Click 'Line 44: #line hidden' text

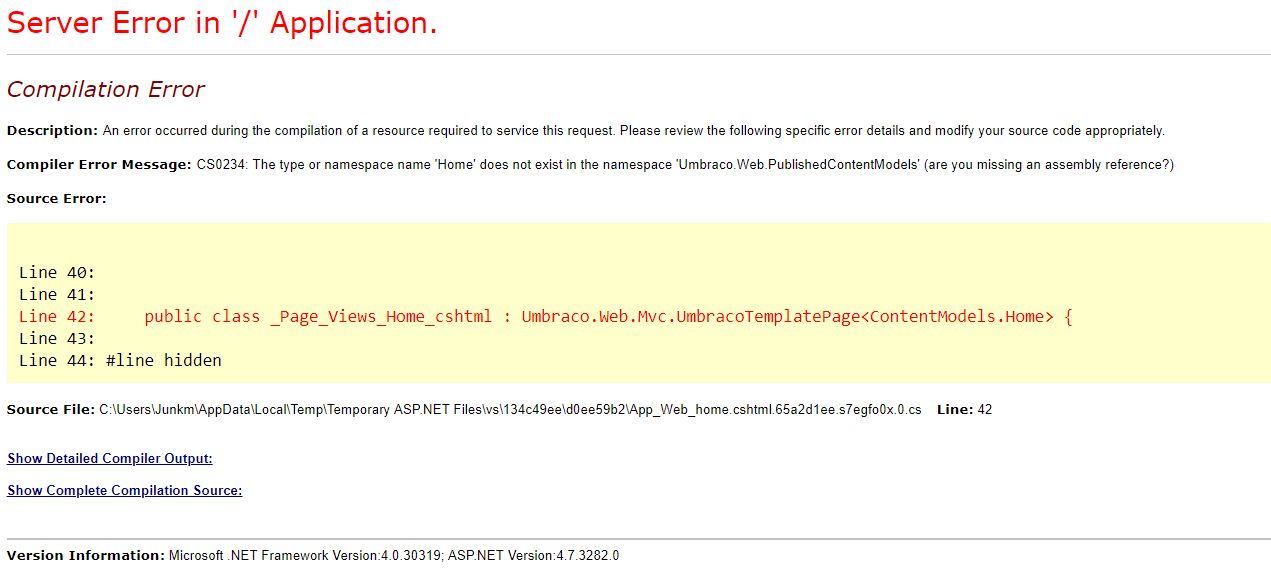[x=120, y=360]
